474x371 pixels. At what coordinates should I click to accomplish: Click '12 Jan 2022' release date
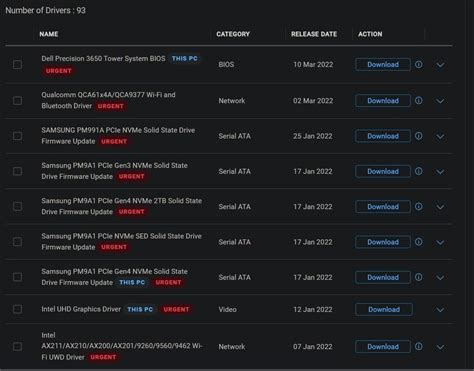coord(313,309)
